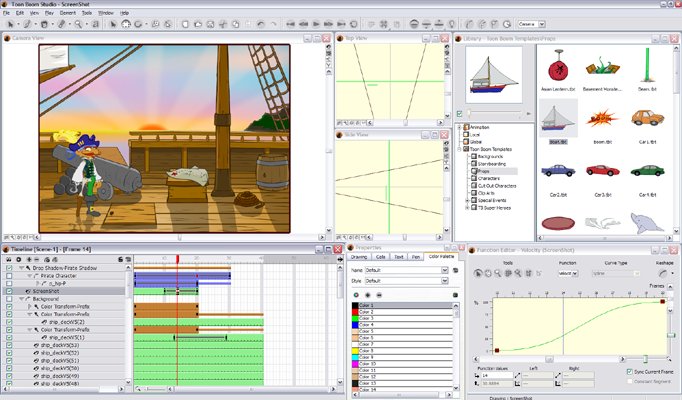Collapse the Pirate Character timeline layer

tap(30, 276)
